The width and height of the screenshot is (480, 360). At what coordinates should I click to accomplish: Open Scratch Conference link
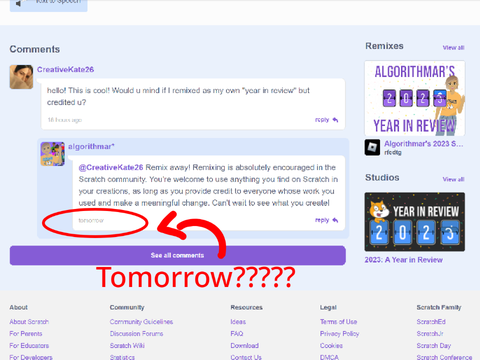(x=444, y=357)
